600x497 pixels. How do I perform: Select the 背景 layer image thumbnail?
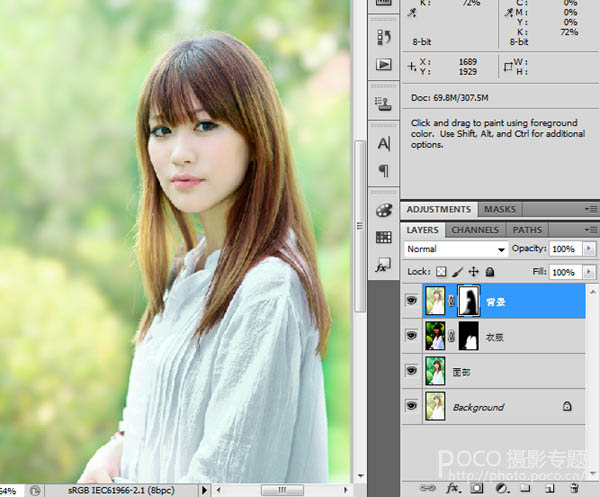click(435, 301)
